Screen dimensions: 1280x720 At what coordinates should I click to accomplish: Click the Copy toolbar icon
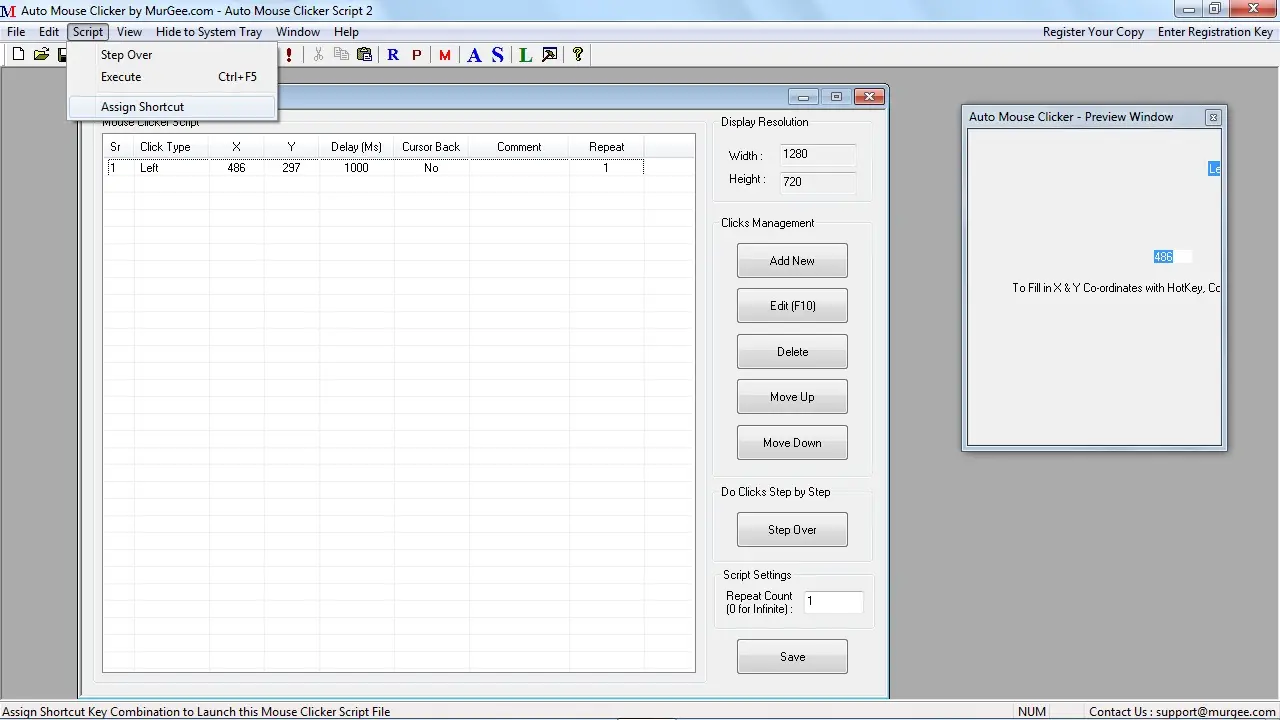341,55
